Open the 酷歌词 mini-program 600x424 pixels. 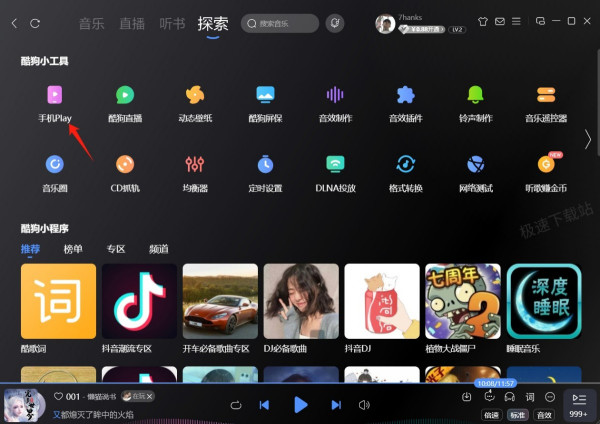[59, 301]
